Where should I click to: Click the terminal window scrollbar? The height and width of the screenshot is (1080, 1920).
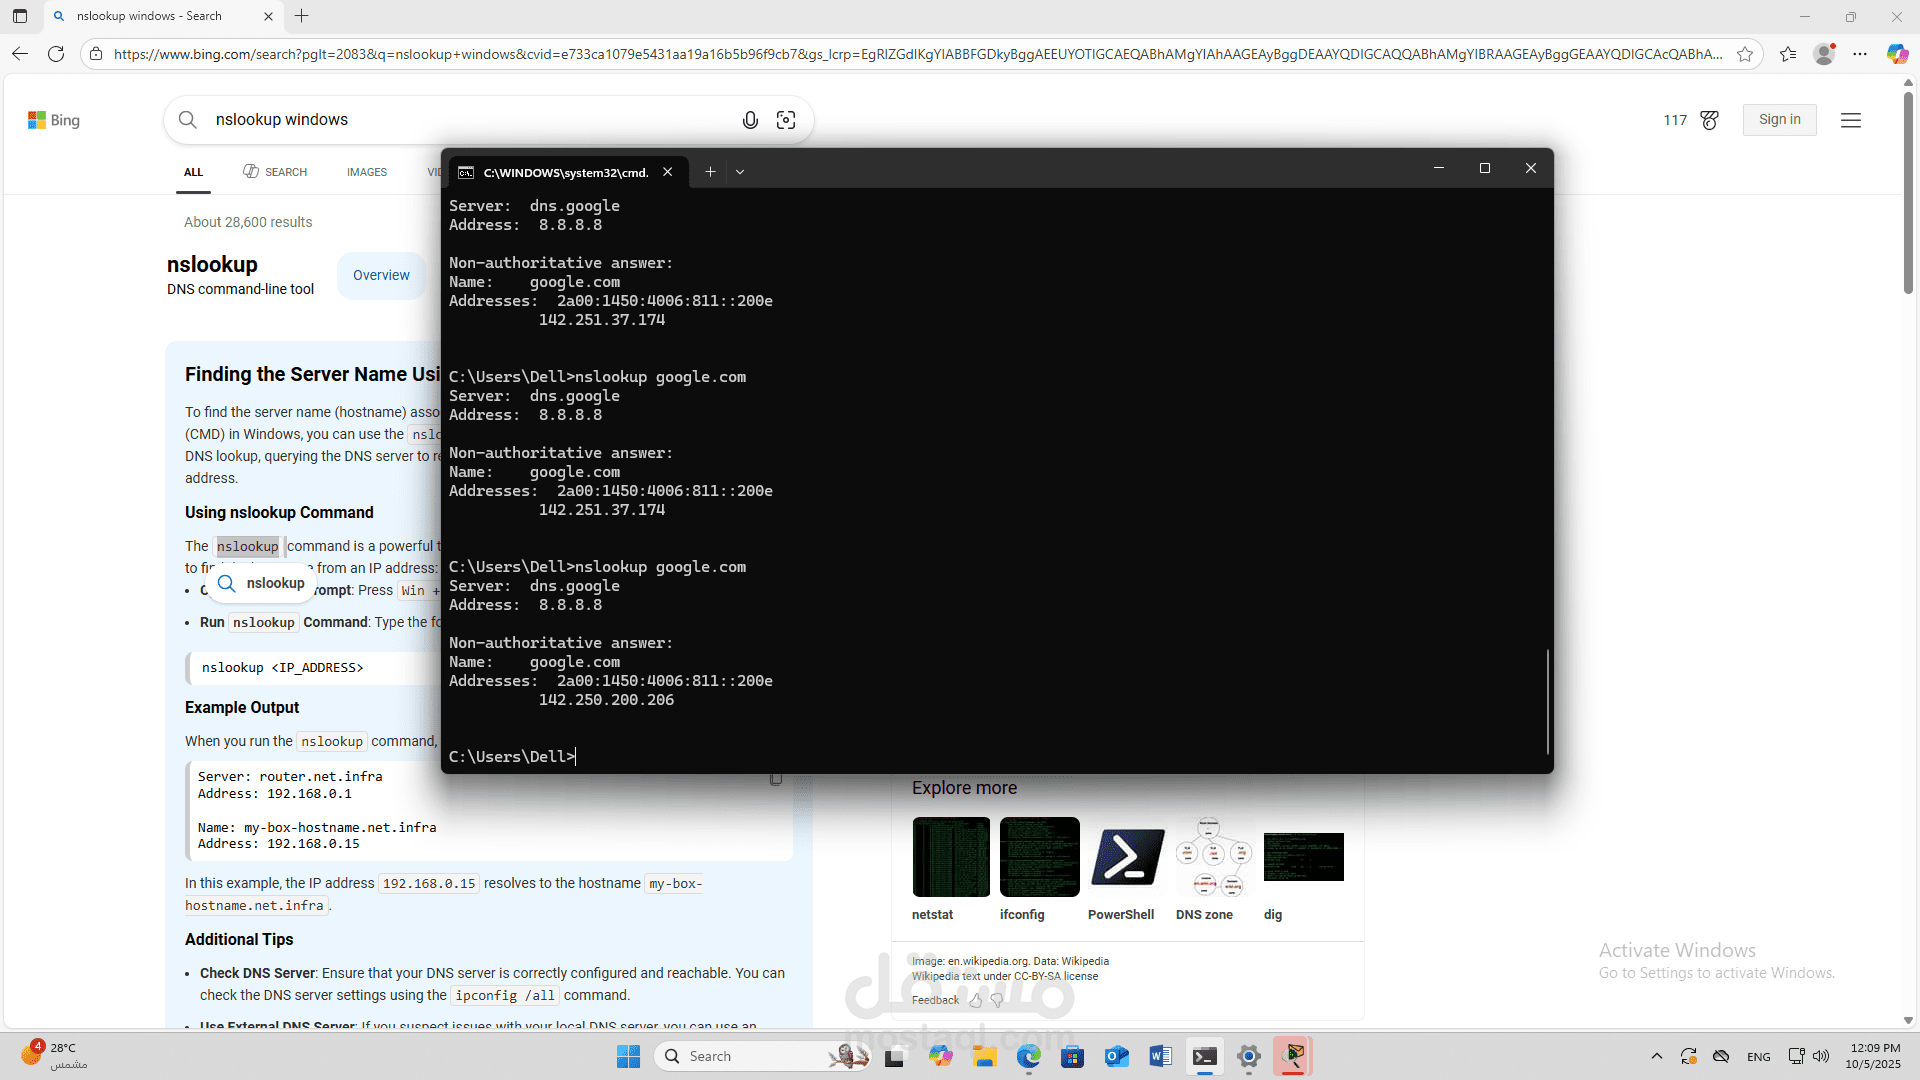pos(1548,702)
